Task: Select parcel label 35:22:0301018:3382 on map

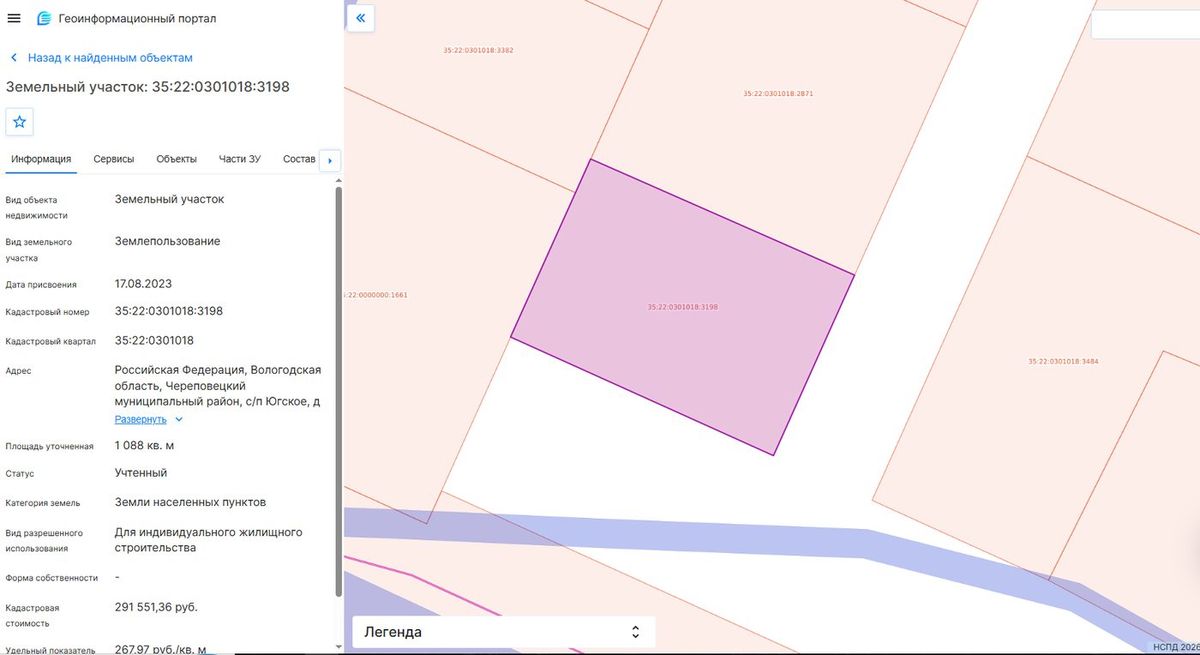Action: tap(478, 50)
